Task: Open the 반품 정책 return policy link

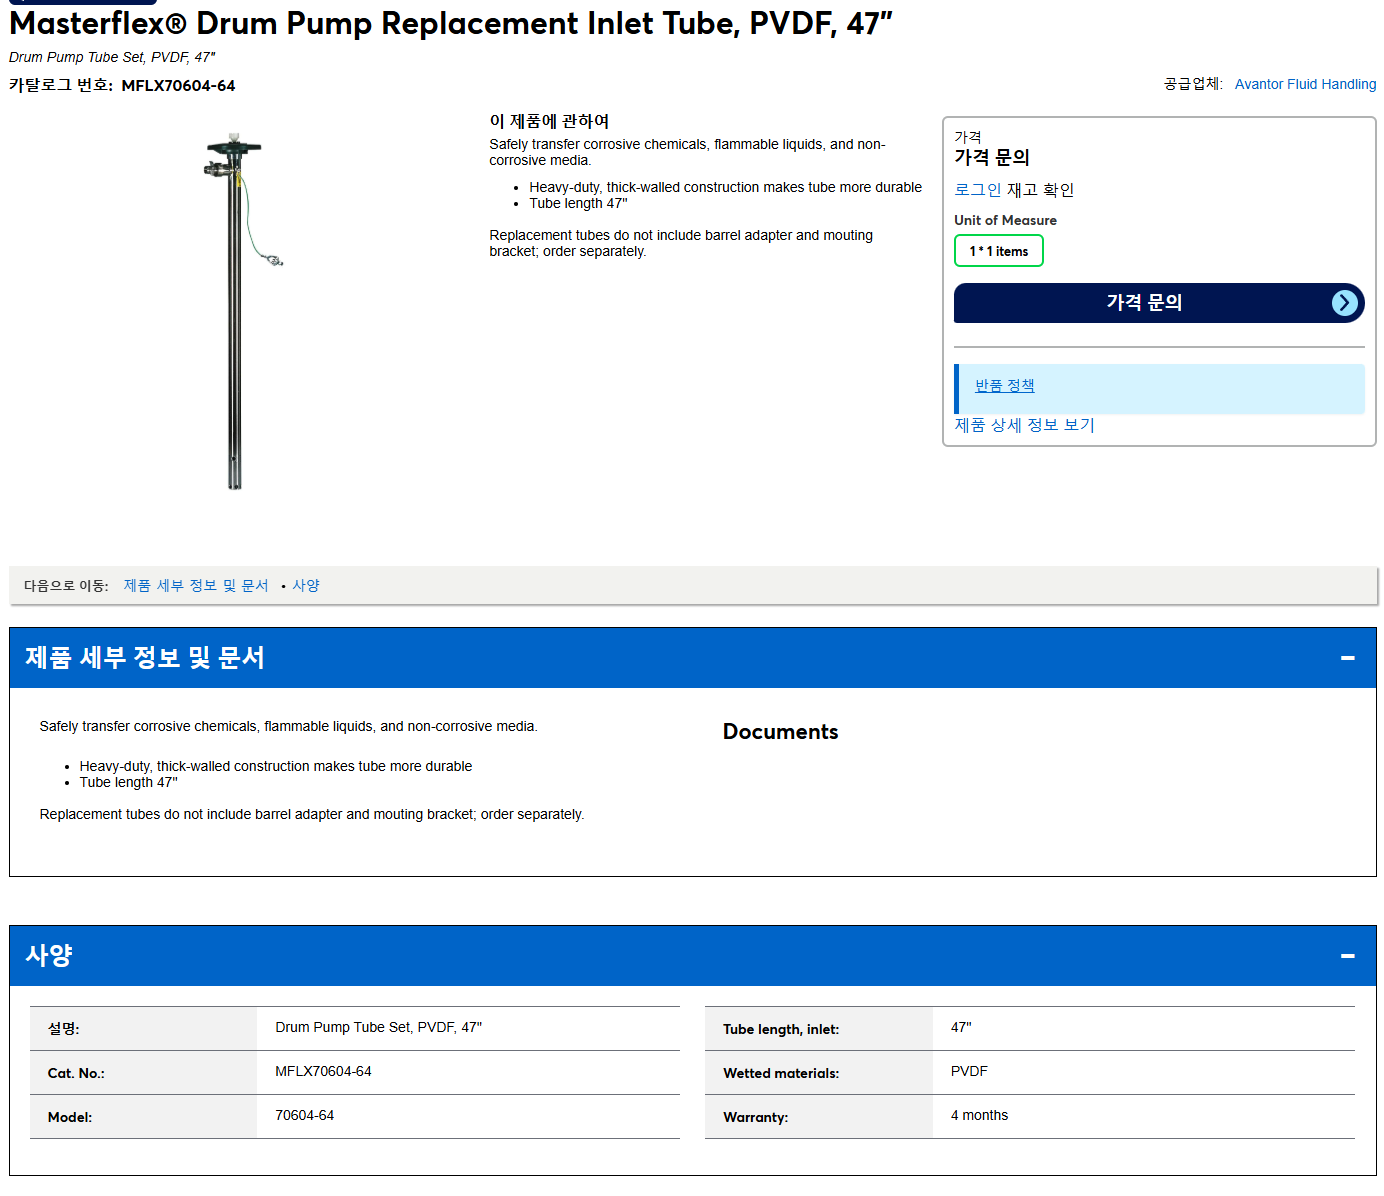Action: [x=1004, y=385]
